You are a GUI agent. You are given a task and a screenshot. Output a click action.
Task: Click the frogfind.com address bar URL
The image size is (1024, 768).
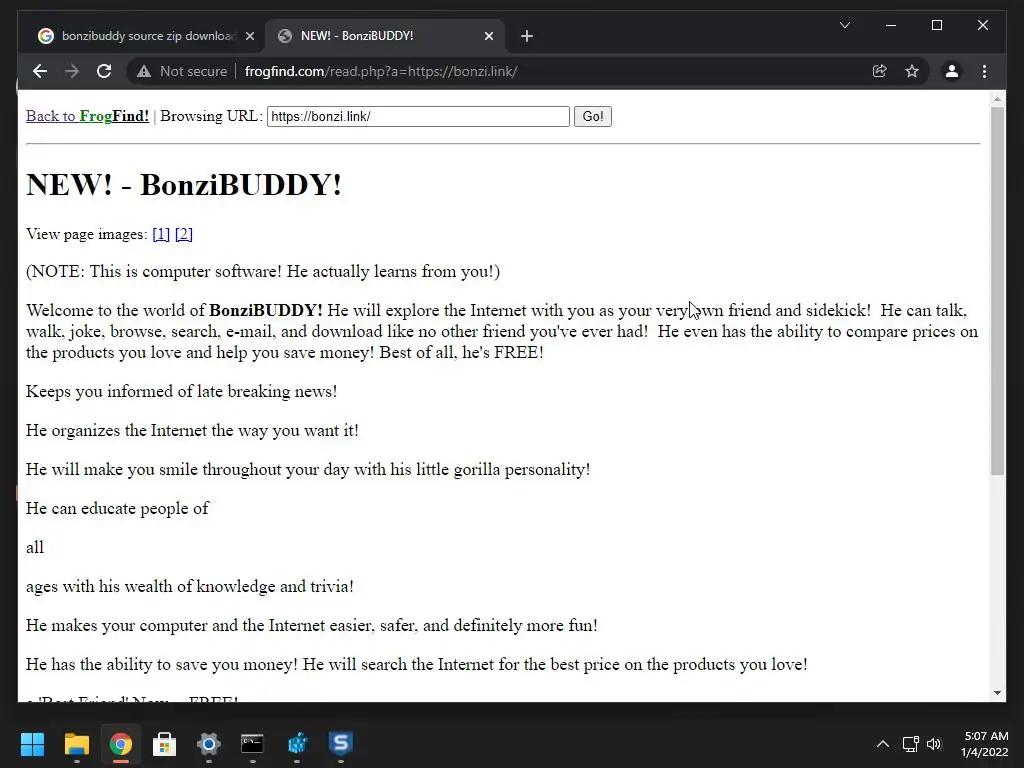coord(381,71)
